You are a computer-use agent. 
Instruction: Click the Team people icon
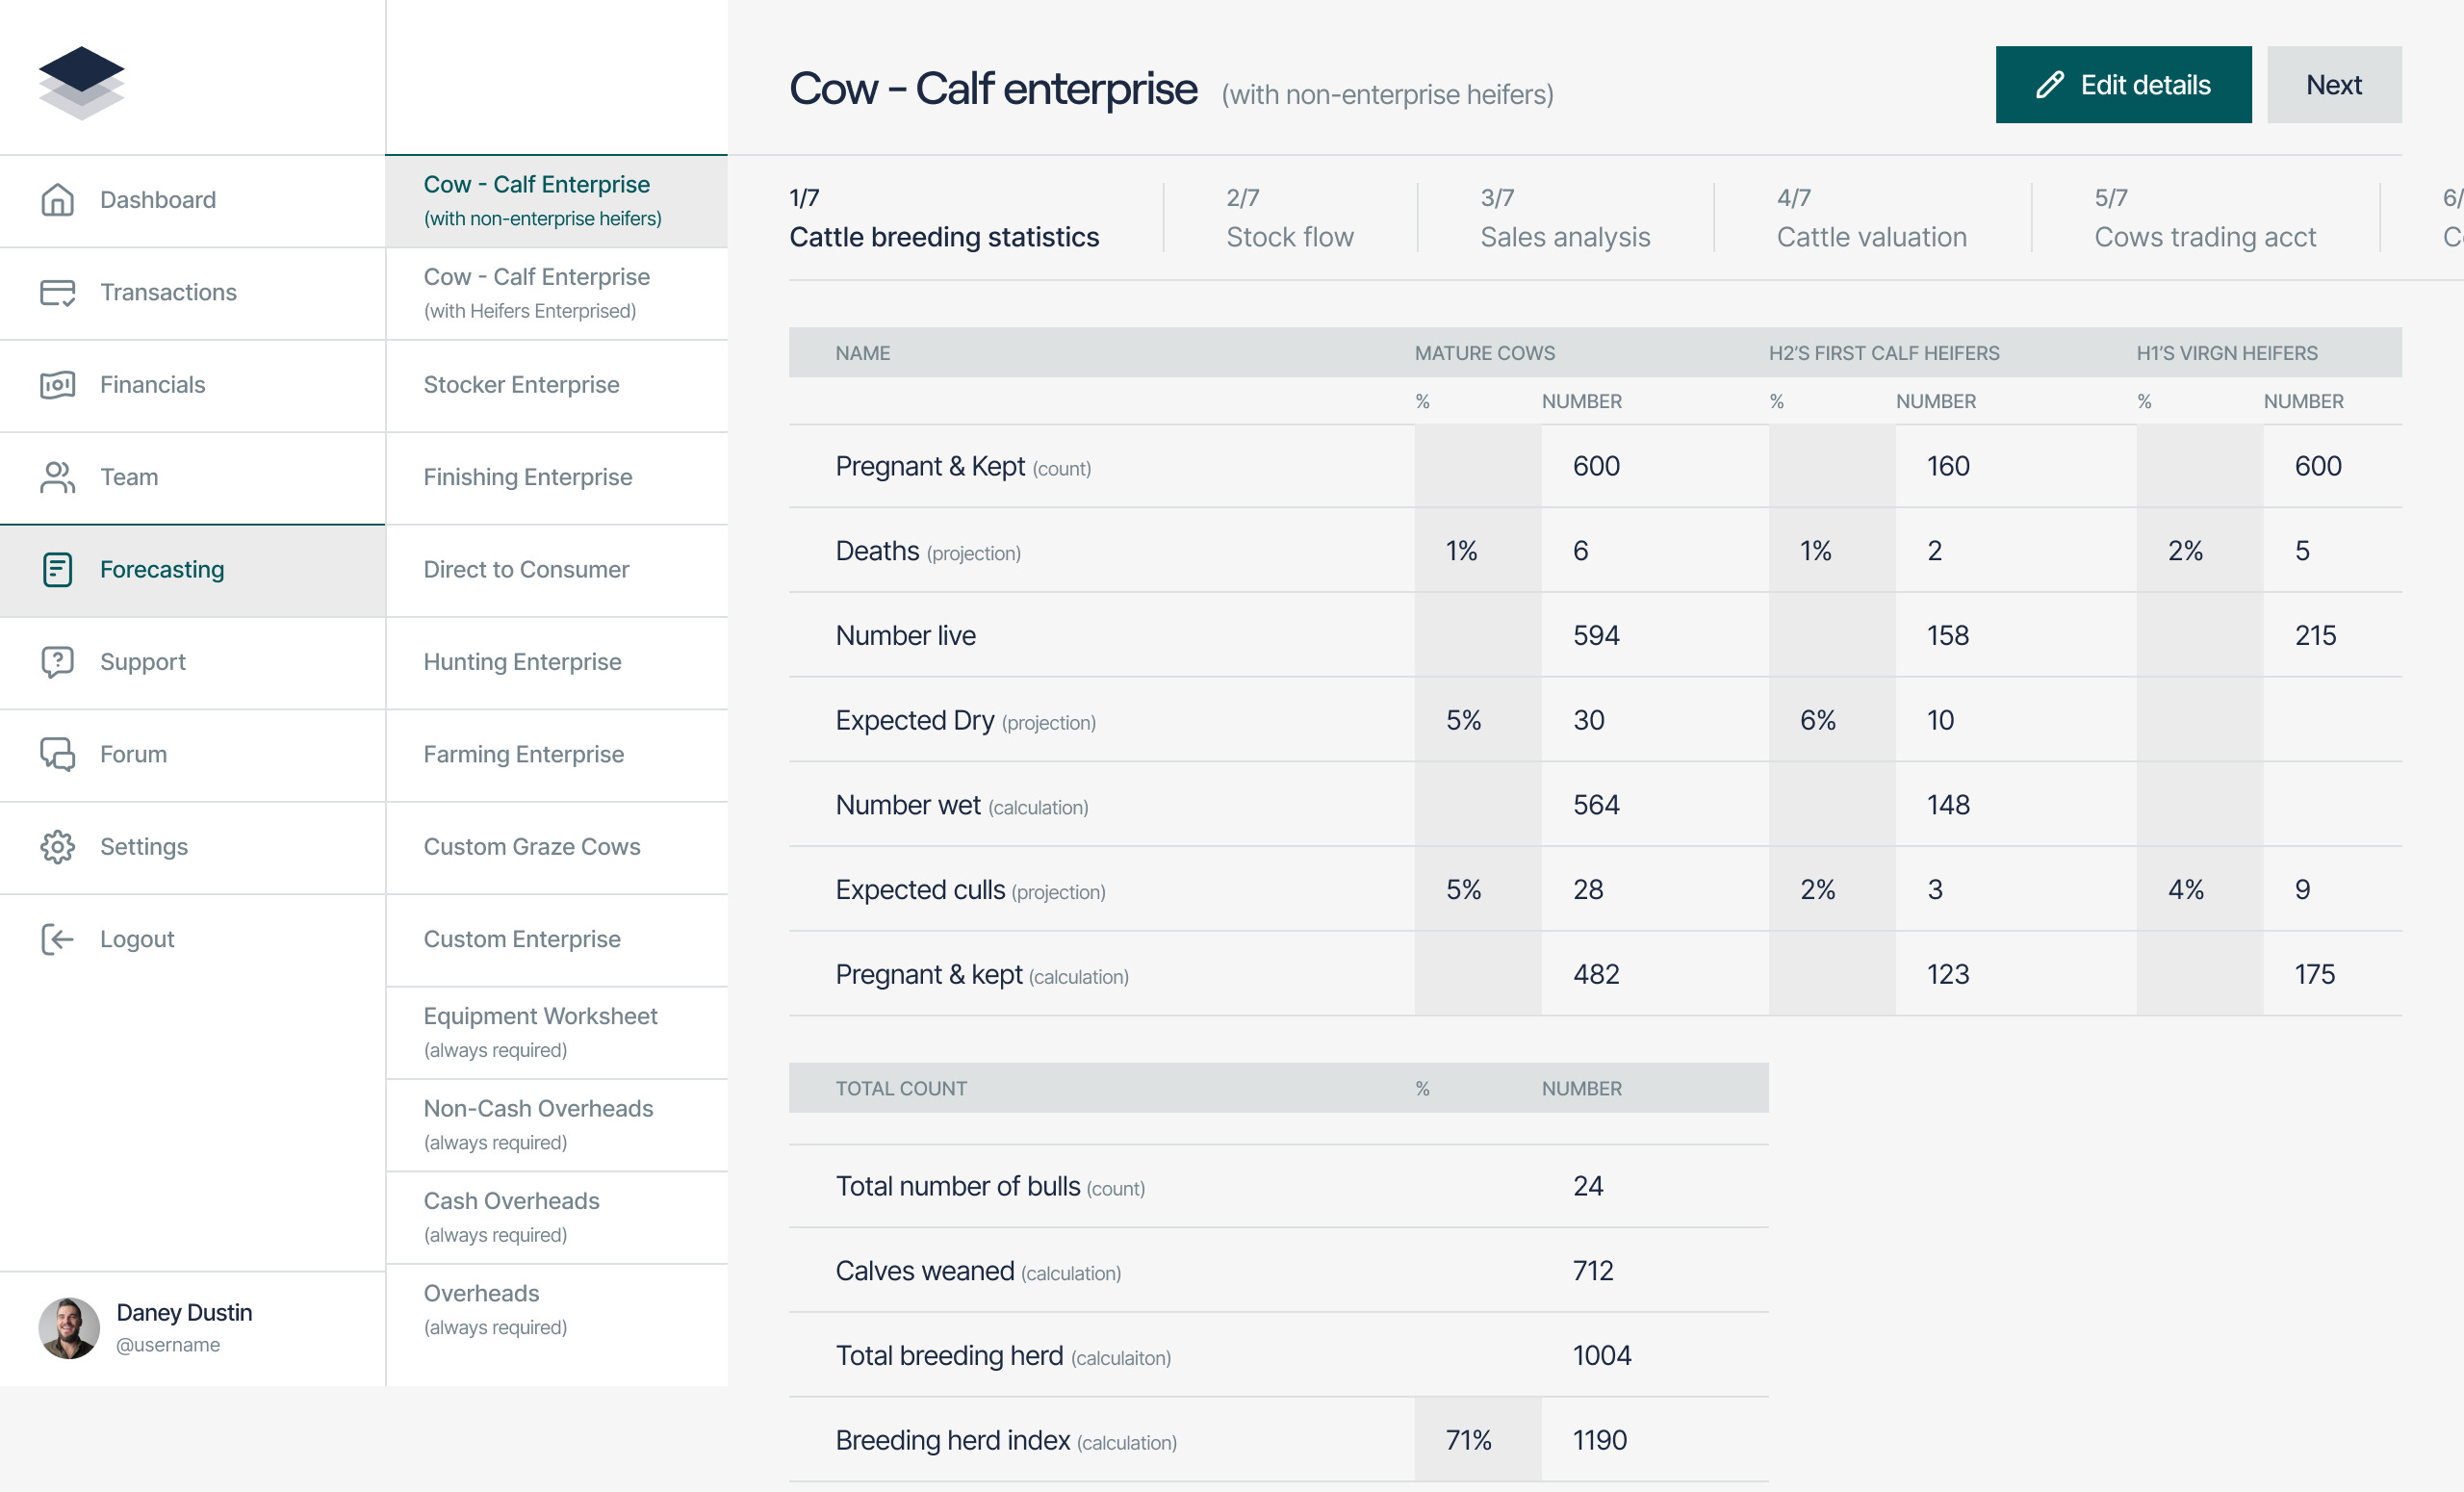pos(57,477)
